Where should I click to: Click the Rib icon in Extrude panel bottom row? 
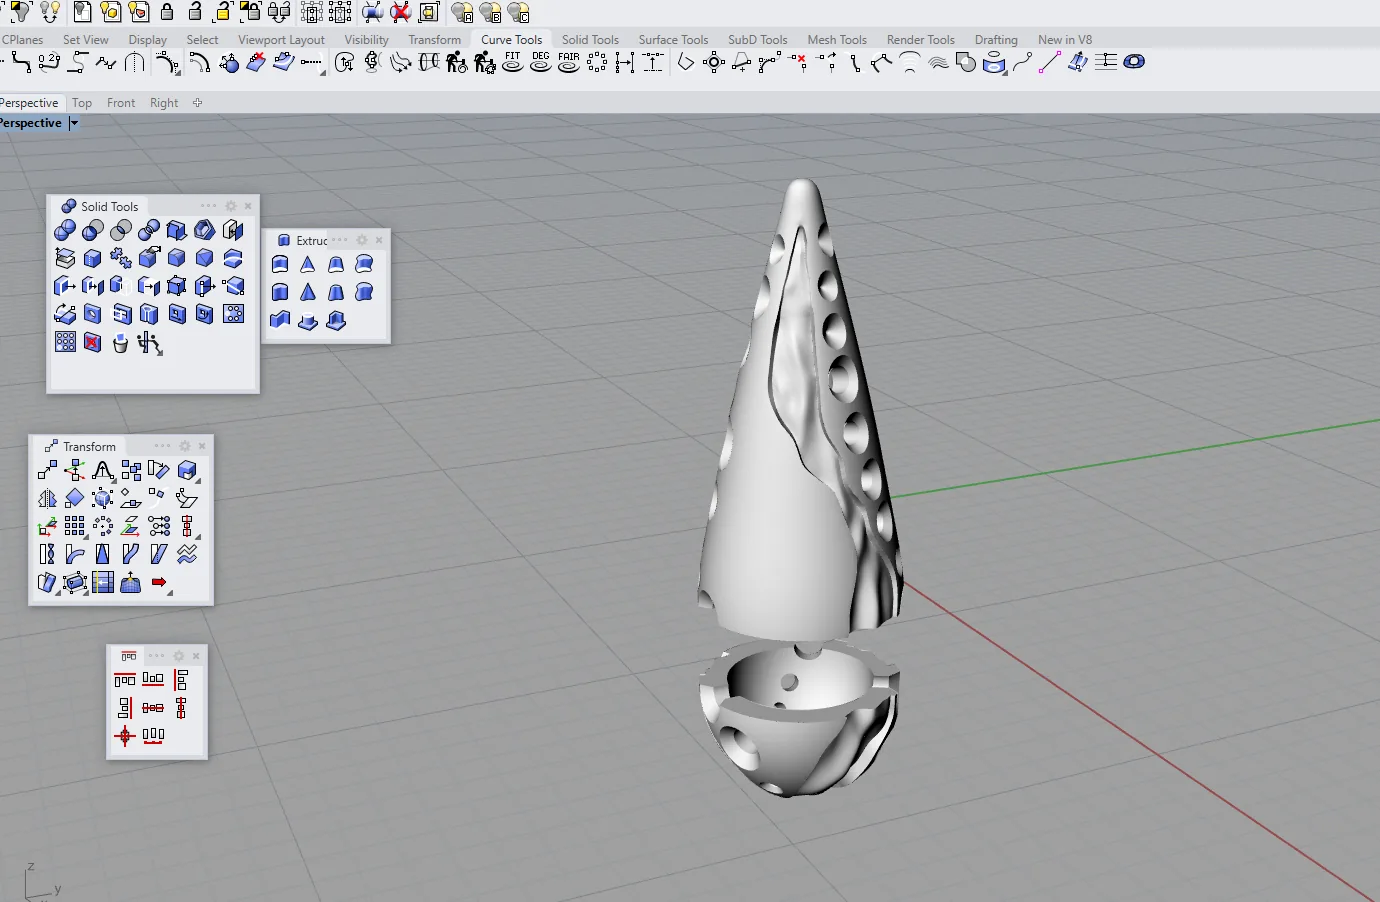pos(280,321)
